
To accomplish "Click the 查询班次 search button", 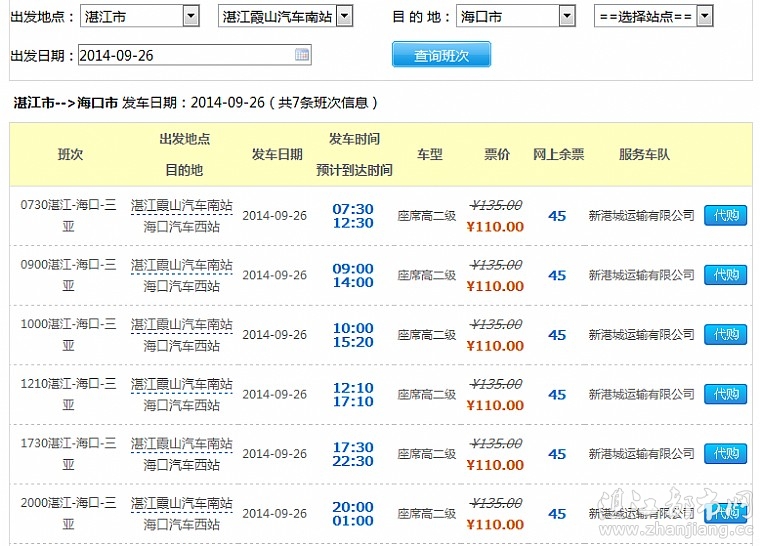I will (441, 55).
